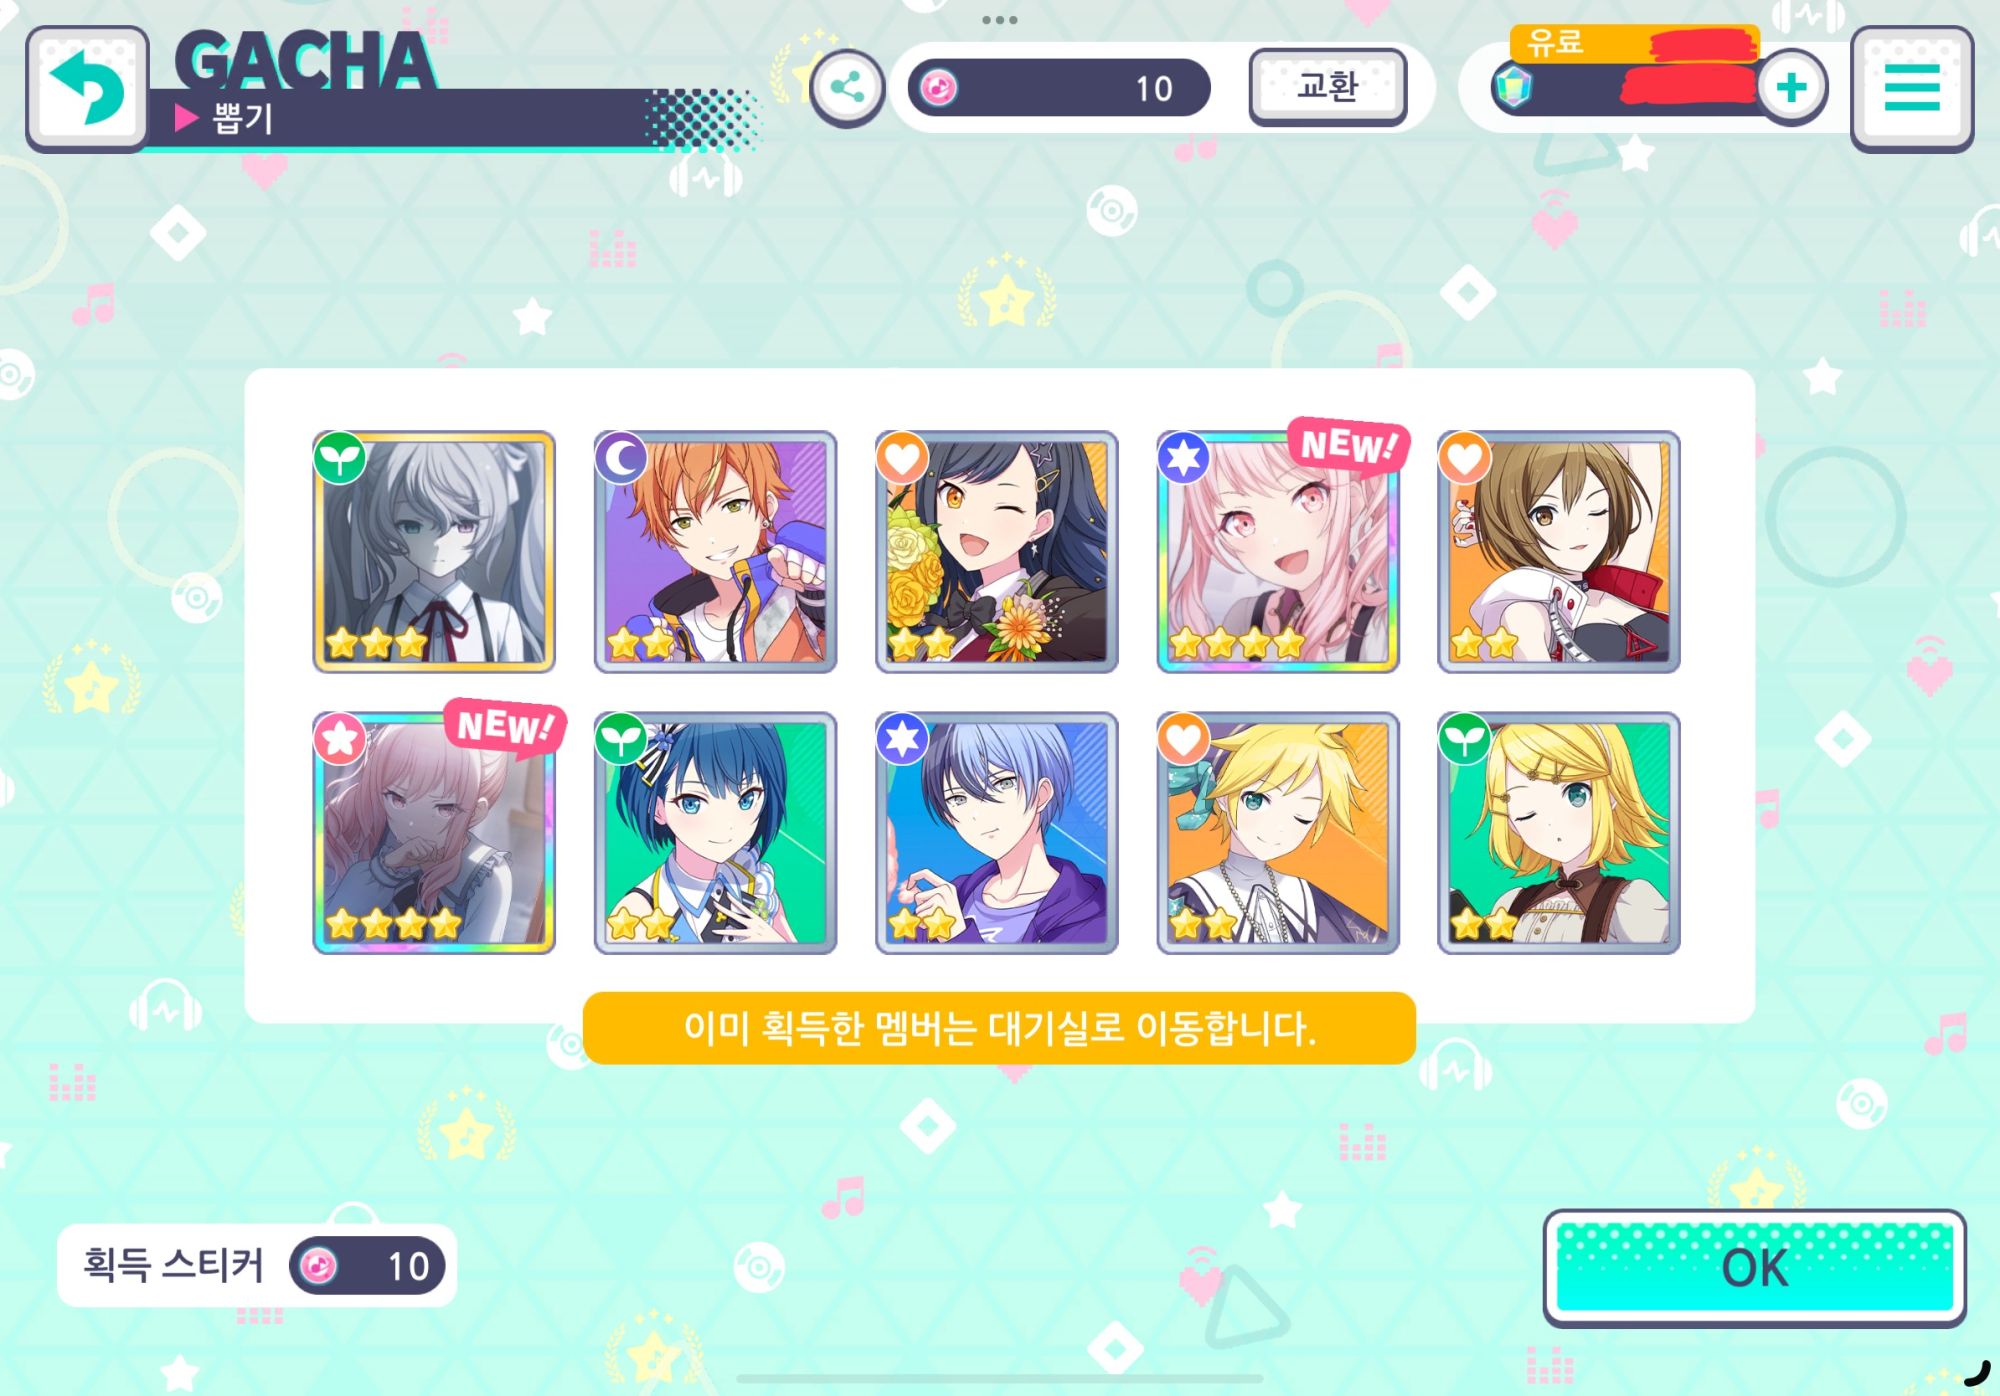Viewport: 2000px width, 1396px height.
Task: Select the orange-haired boy two-star card
Action: tap(715, 552)
